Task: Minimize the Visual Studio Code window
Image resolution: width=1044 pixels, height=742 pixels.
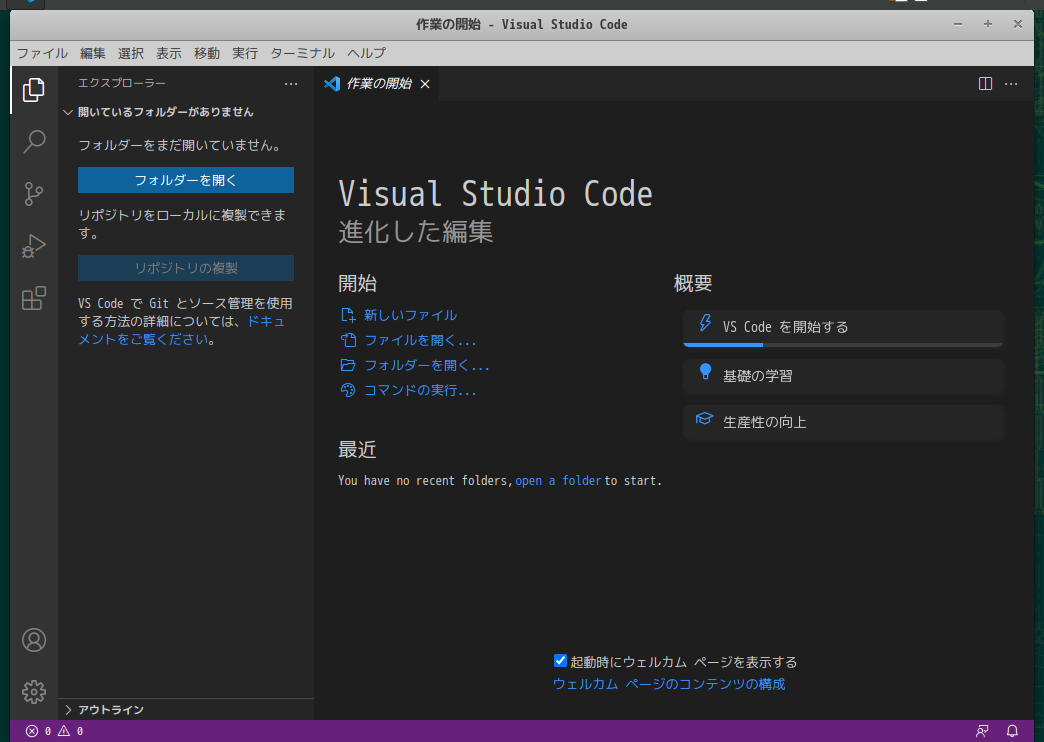Action: (958, 24)
